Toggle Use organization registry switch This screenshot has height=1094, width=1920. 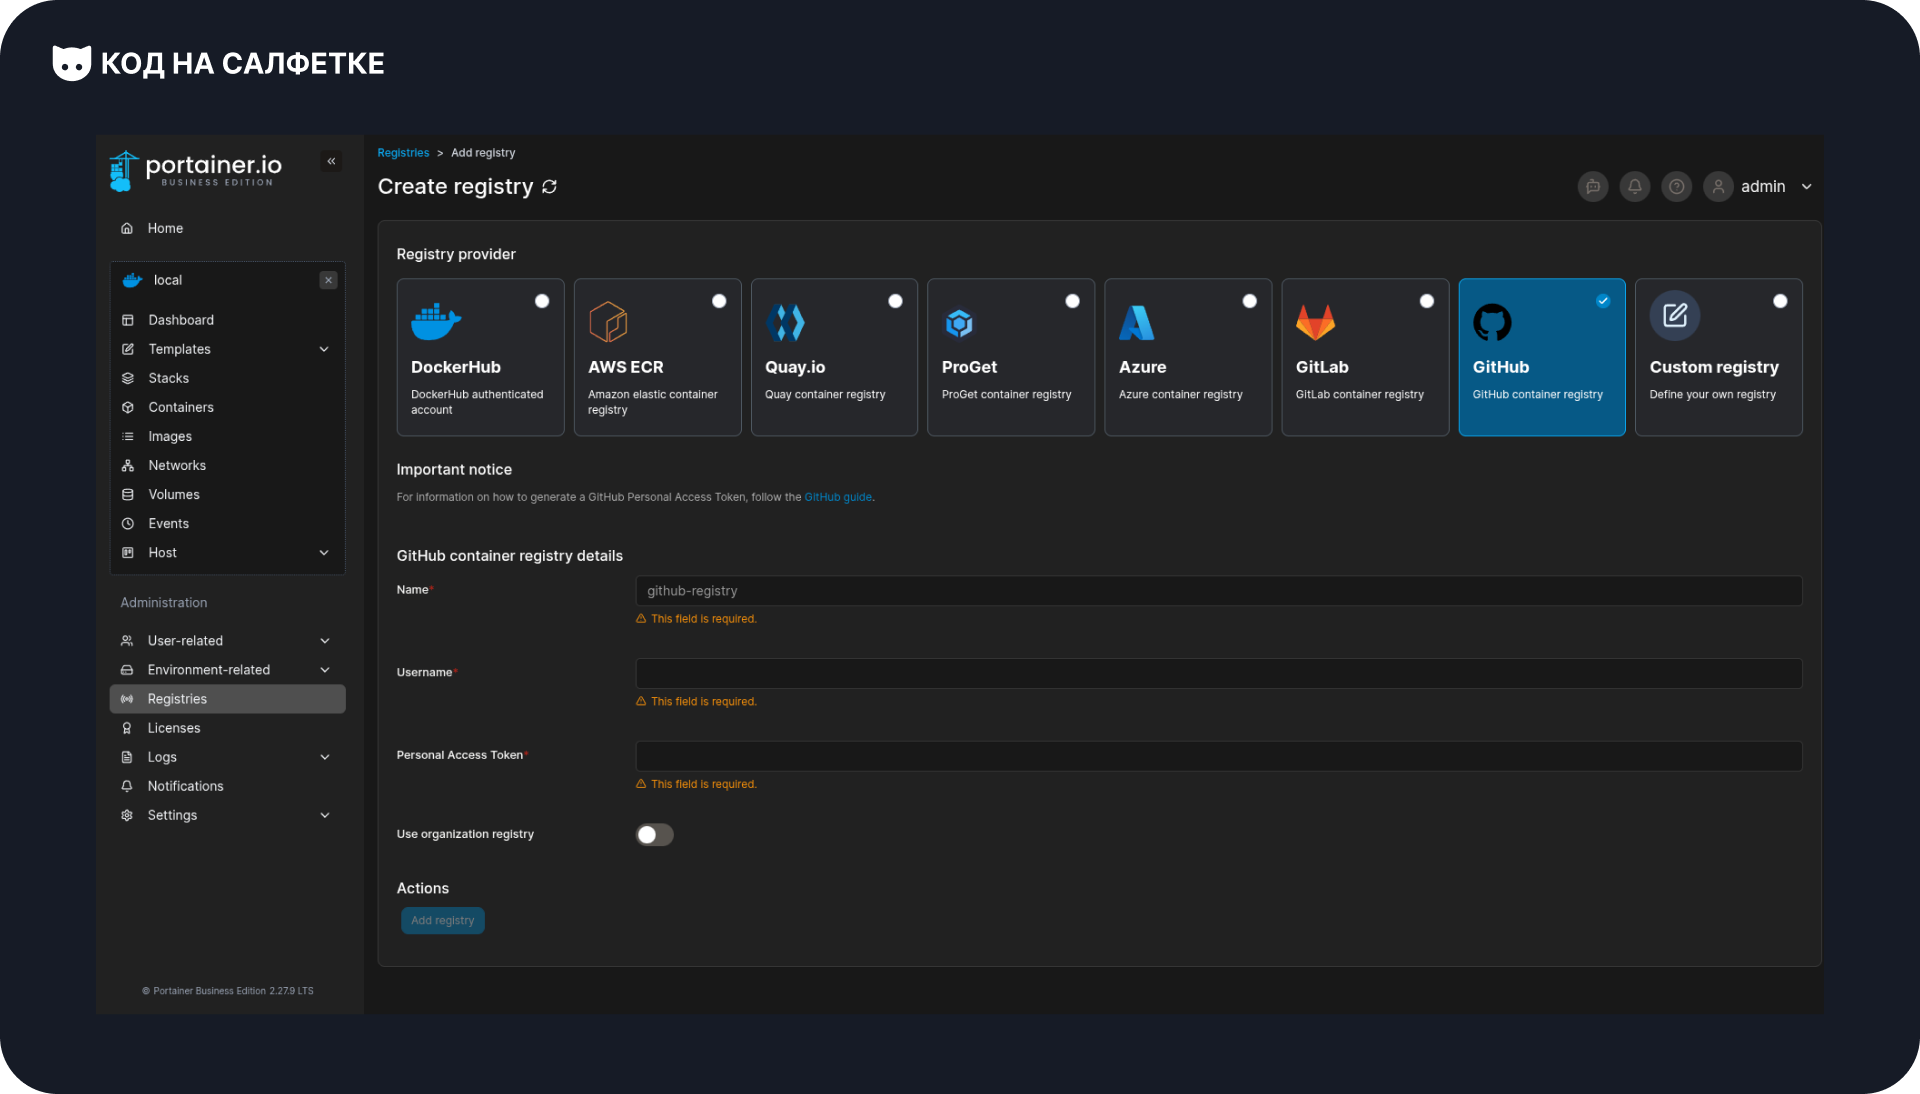(655, 835)
